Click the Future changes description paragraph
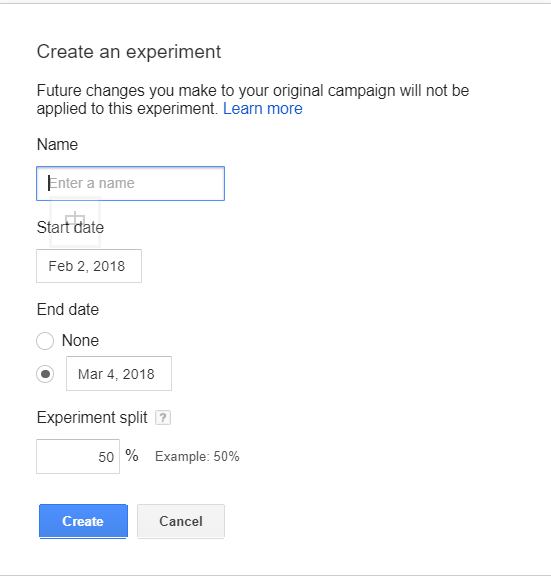The height and width of the screenshot is (576, 551). 253,100
